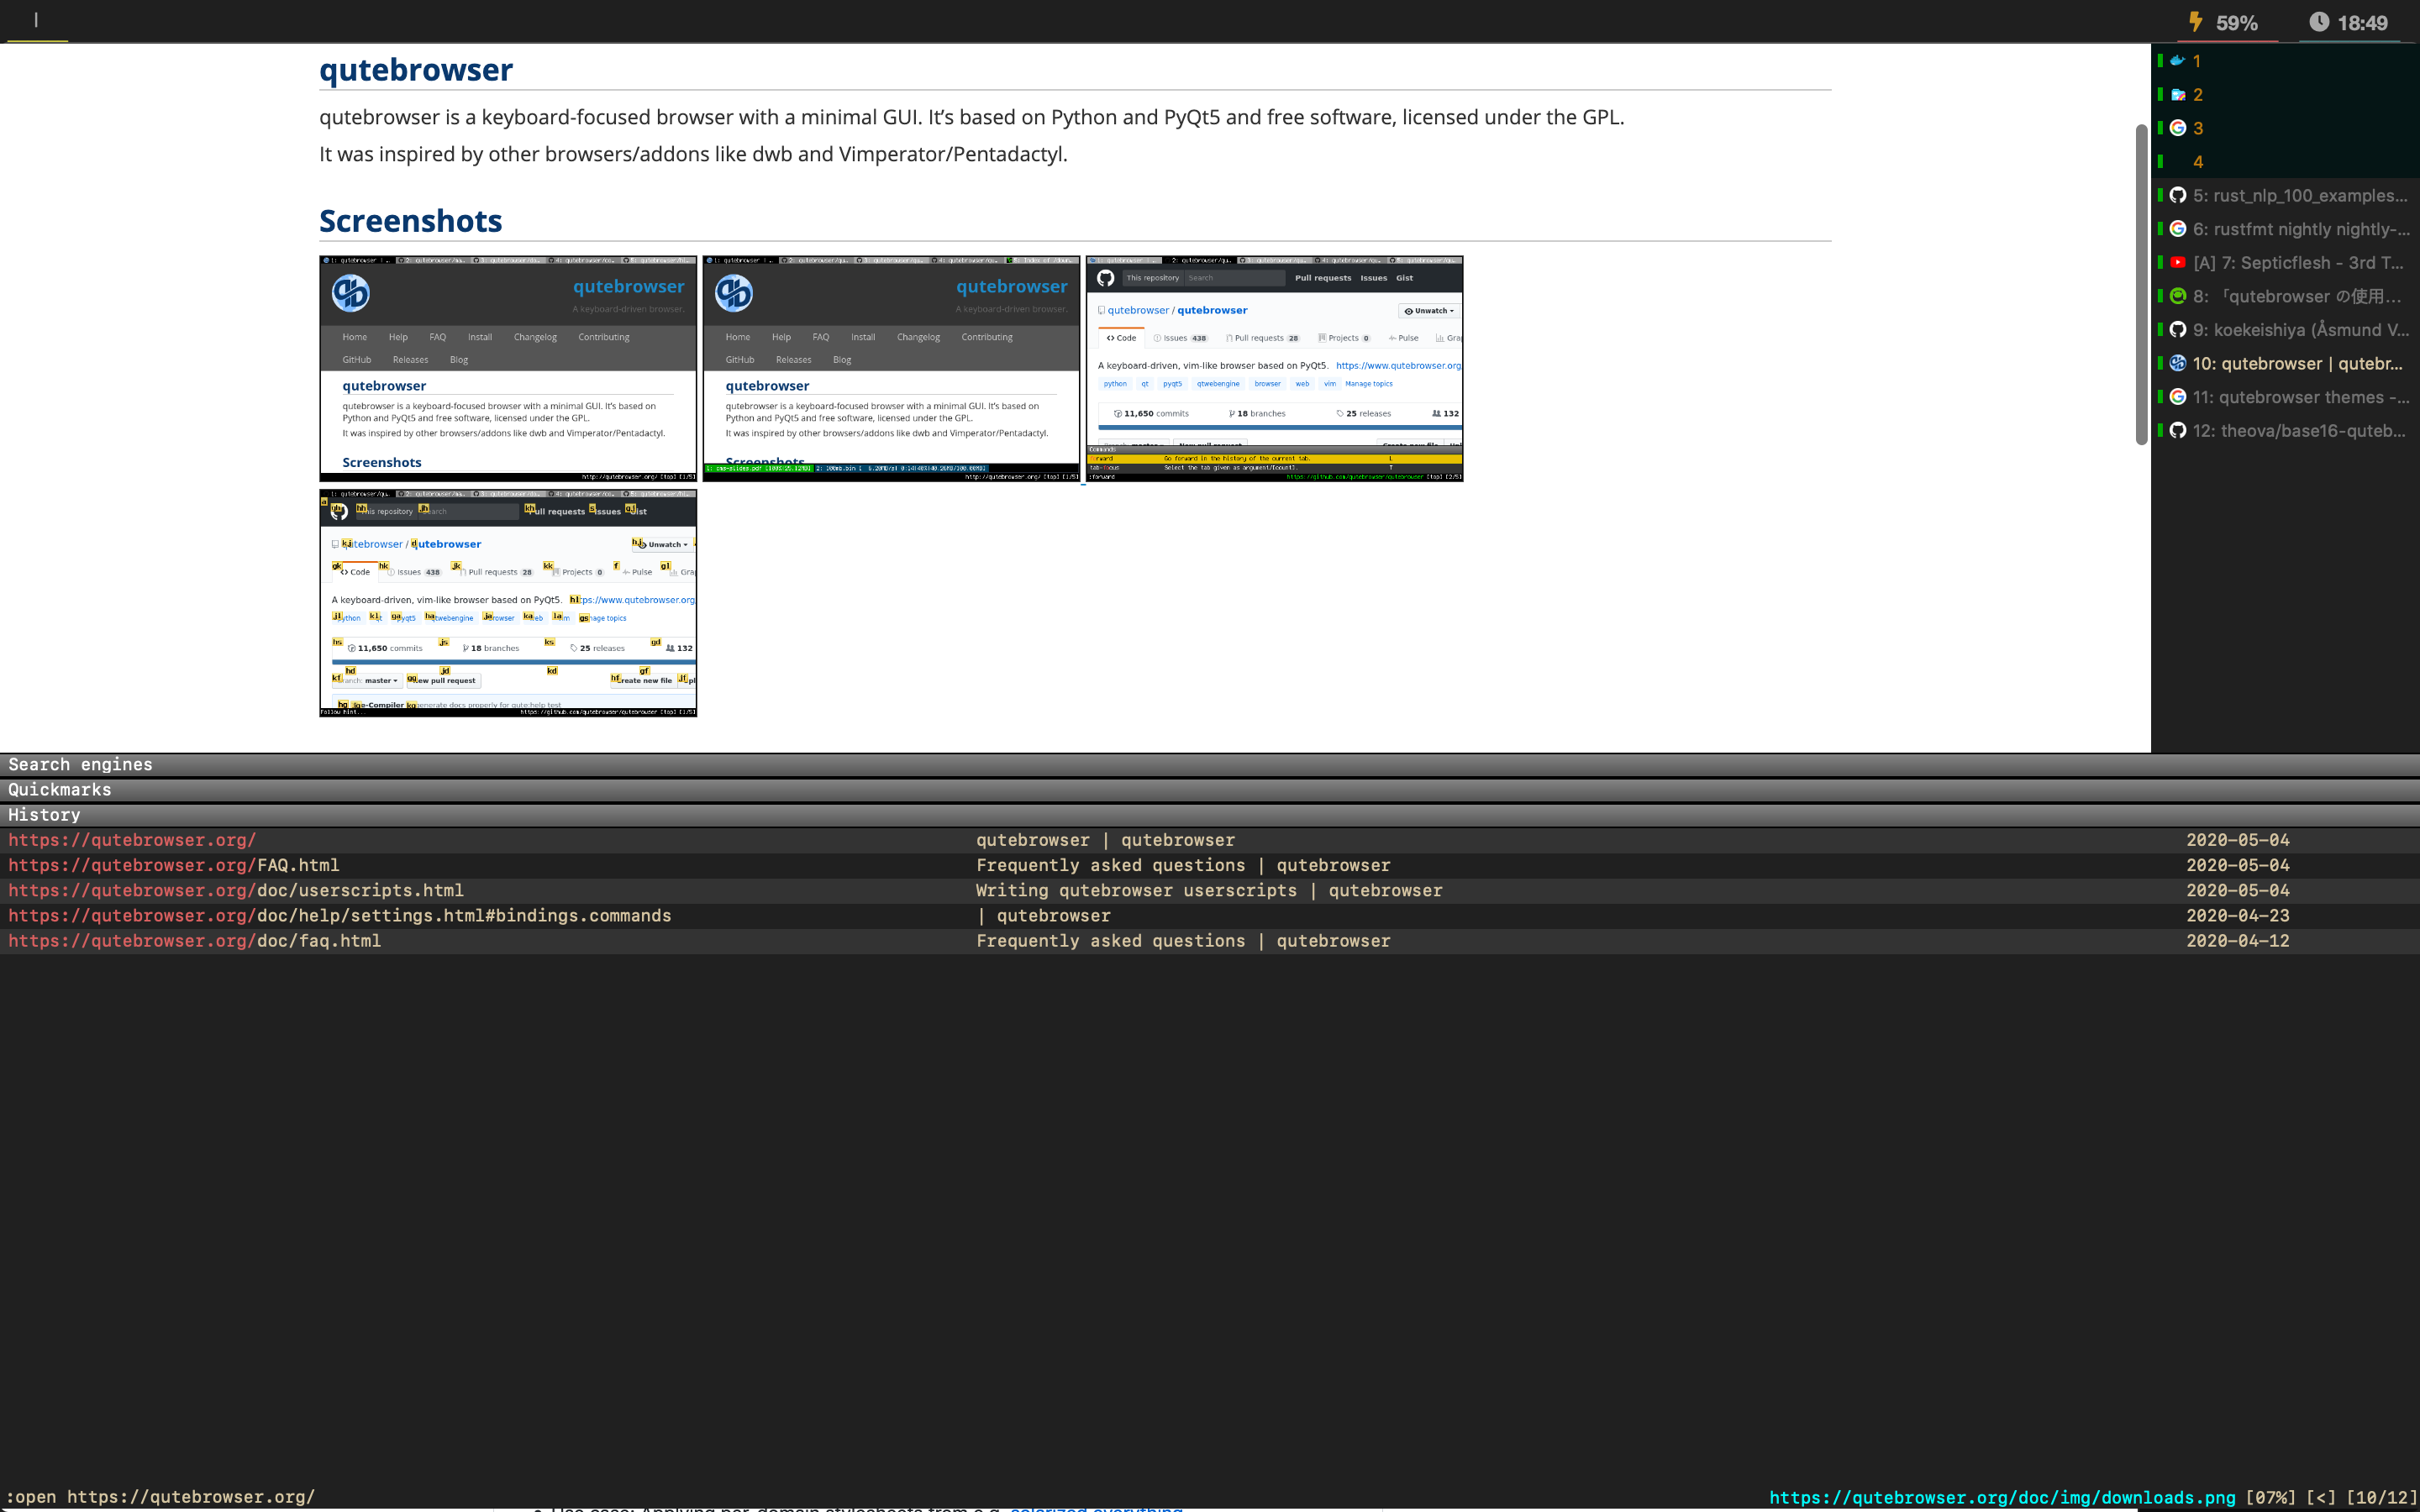Select history entry qutebrowser.org/FAQ.html
This screenshot has width=2420, height=1512.
[x=1210, y=865]
